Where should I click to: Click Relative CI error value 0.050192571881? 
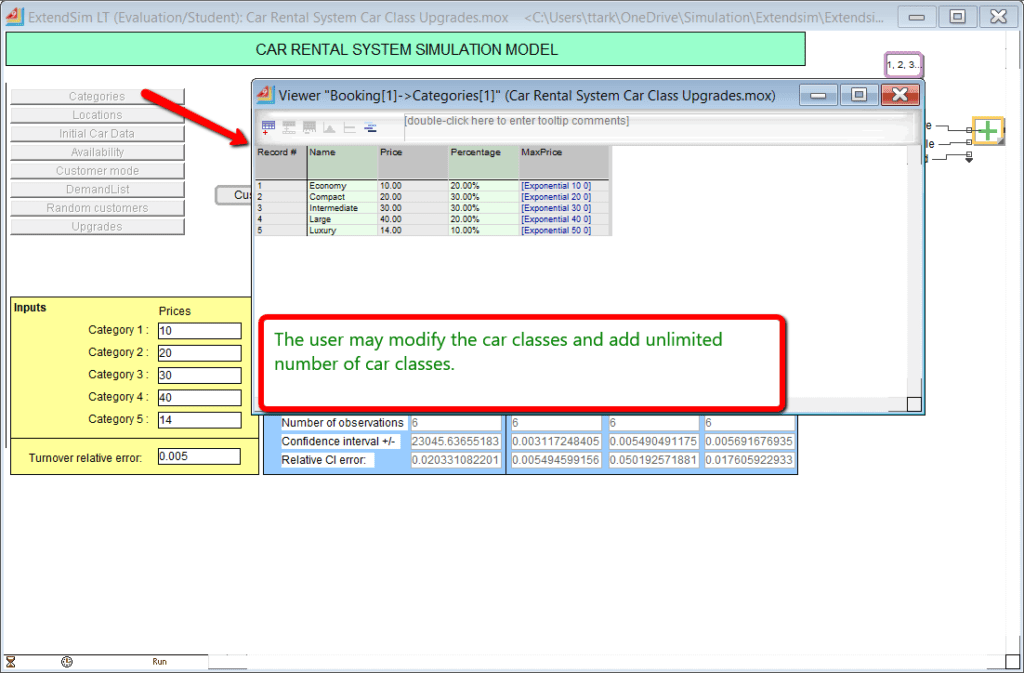tap(654, 460)
